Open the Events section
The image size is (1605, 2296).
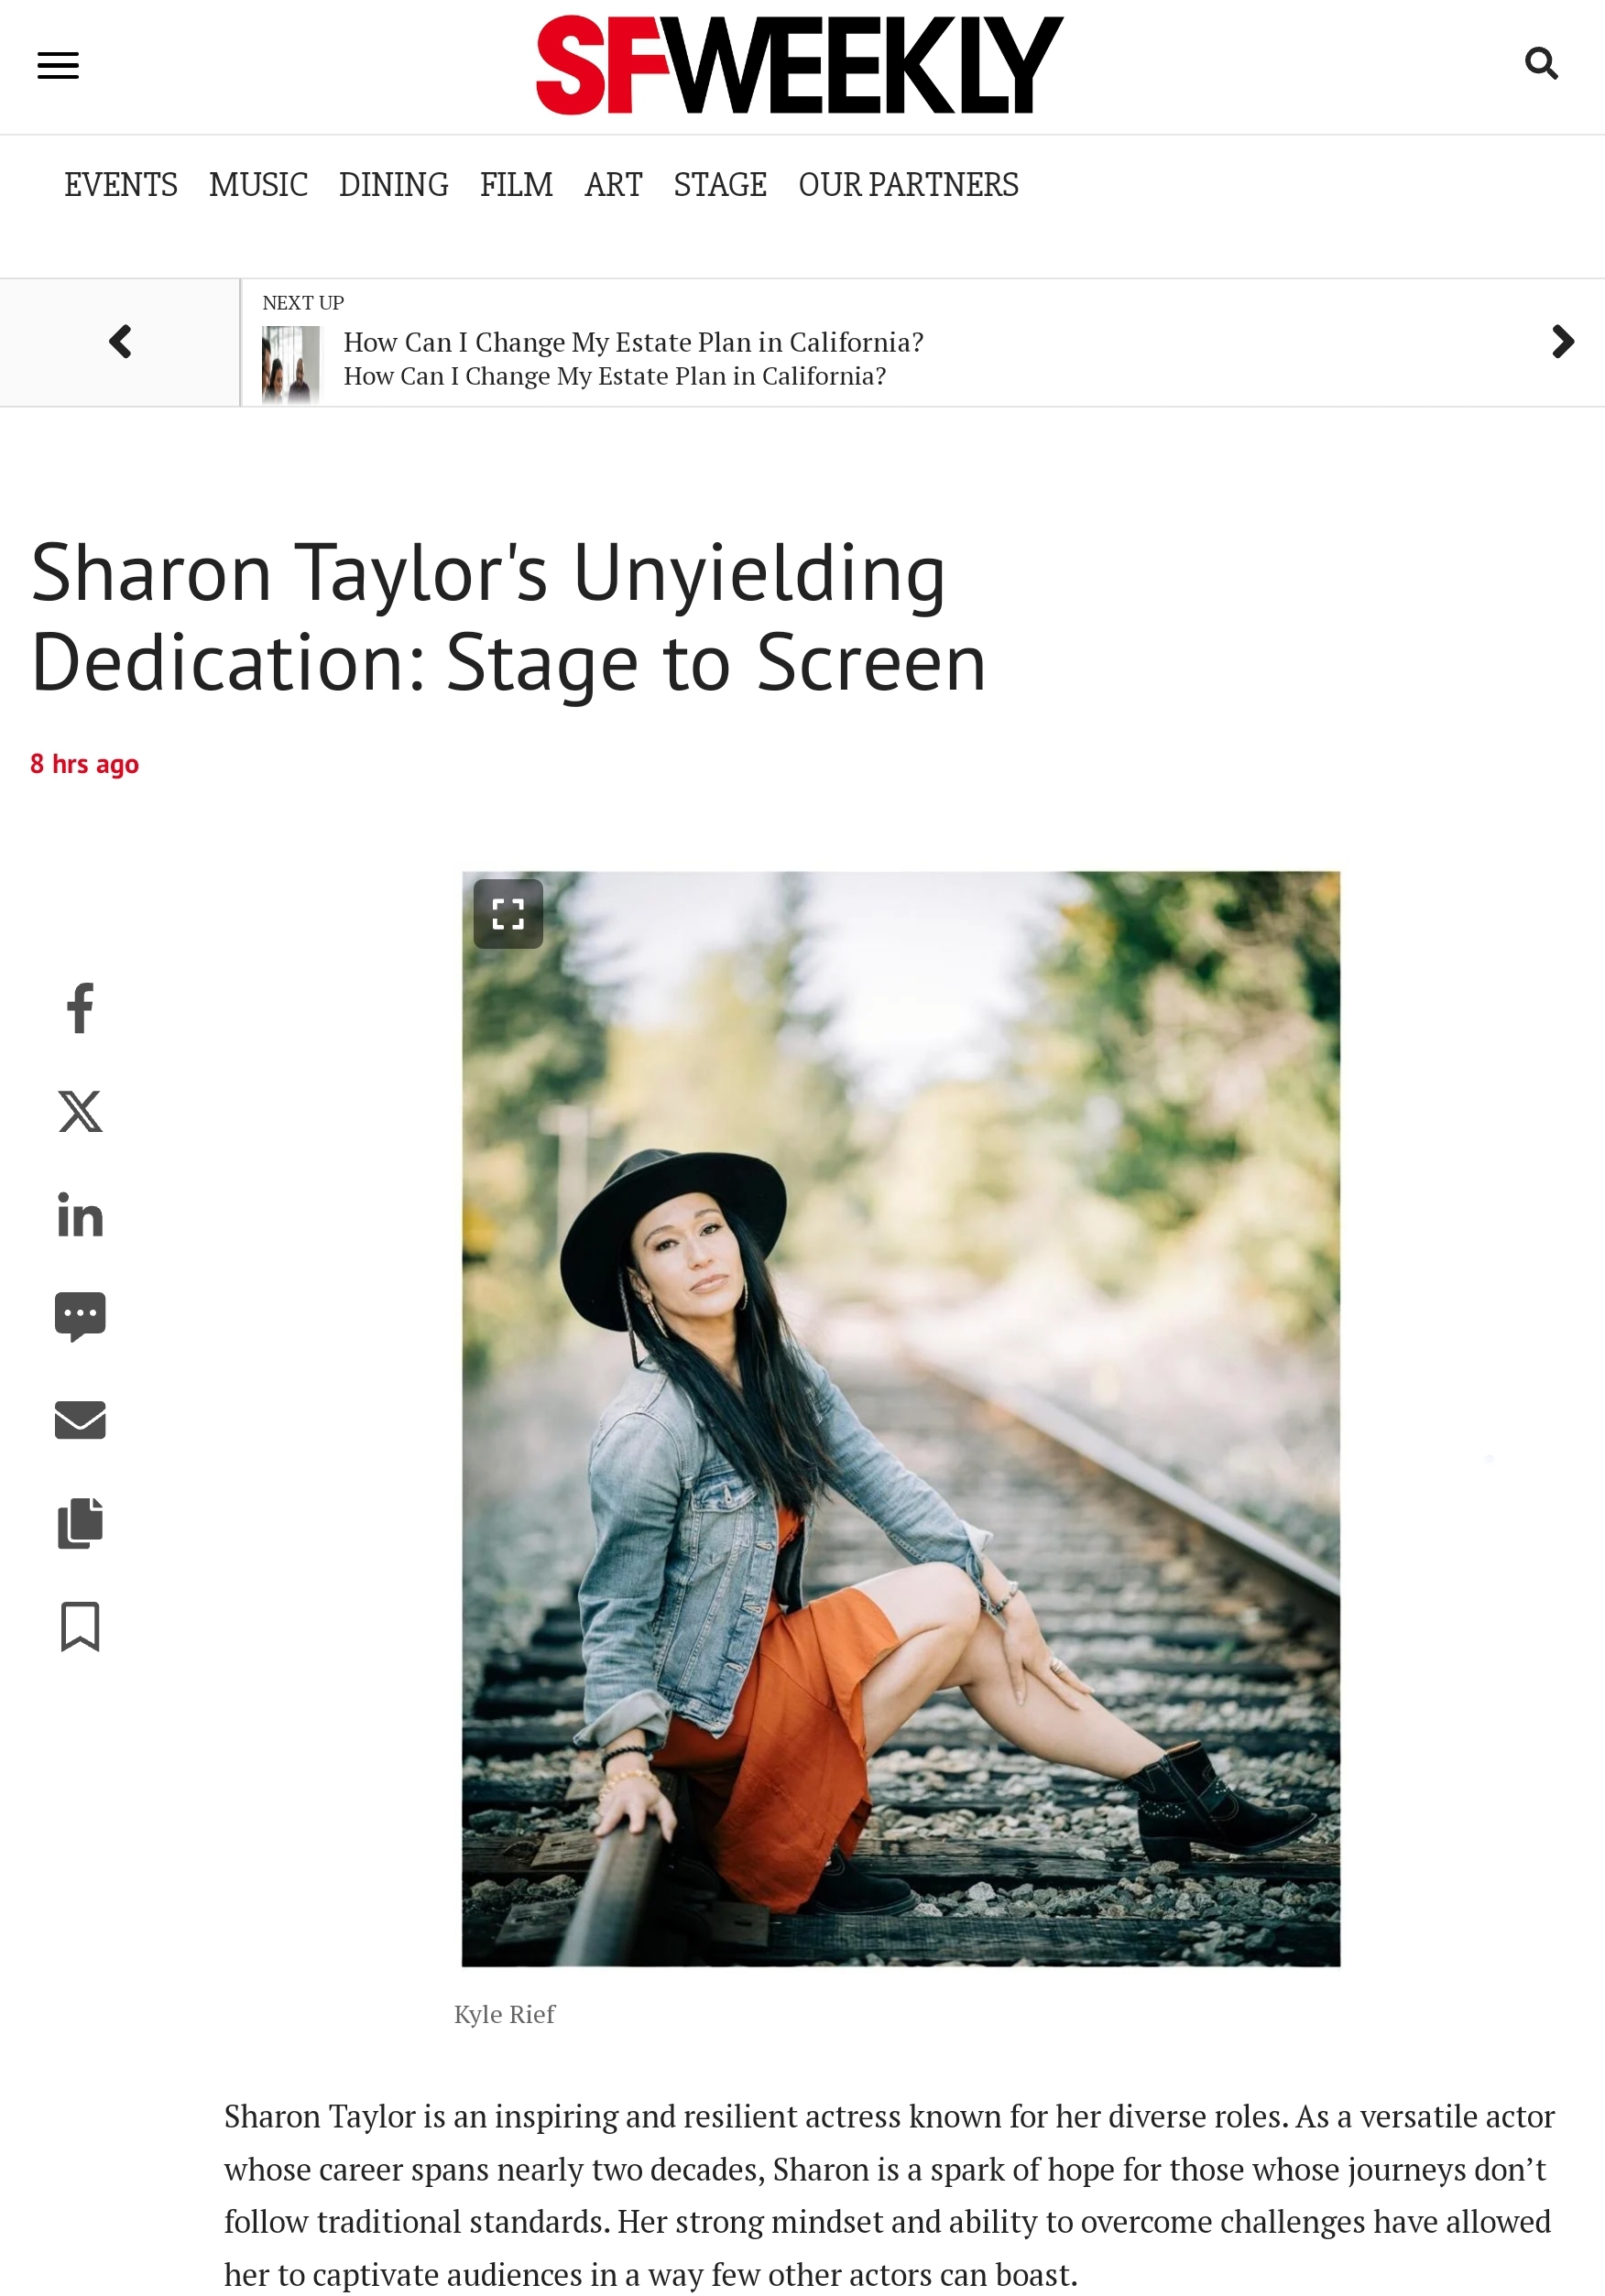[121, 185]
